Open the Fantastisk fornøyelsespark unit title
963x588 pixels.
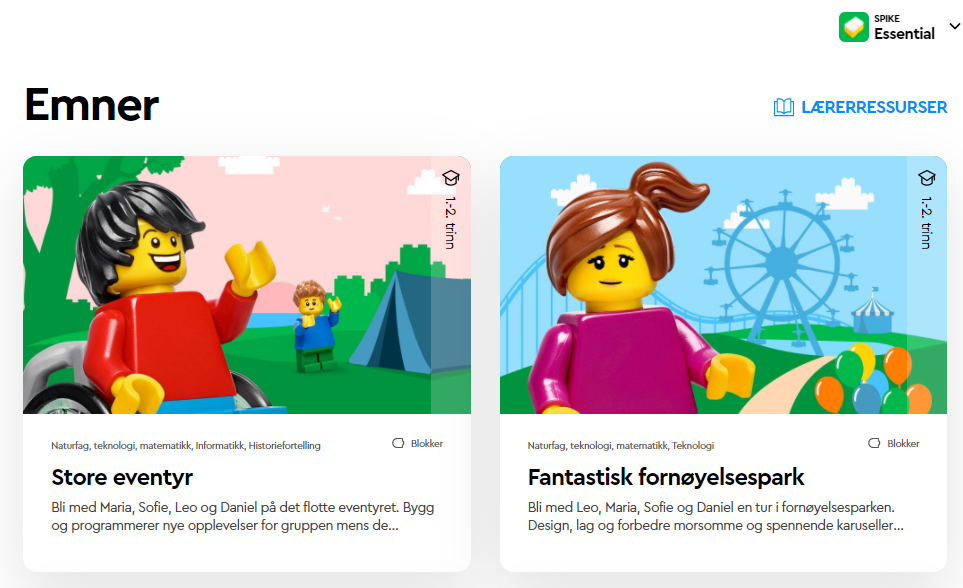click(666, 477)
